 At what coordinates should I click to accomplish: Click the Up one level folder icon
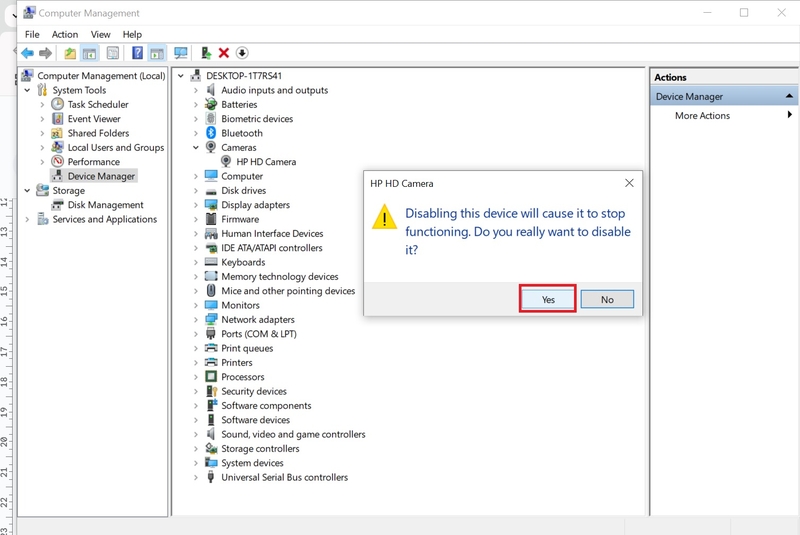(x=70, y=53)
